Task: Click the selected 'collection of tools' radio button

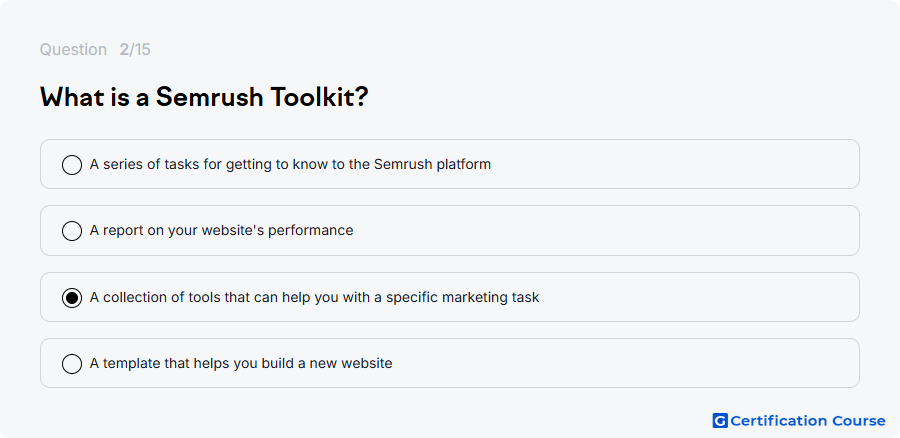Action: point(72,298)
